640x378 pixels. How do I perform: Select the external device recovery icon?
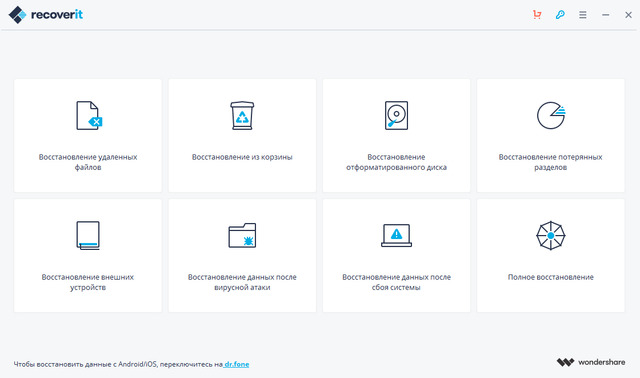88,236
